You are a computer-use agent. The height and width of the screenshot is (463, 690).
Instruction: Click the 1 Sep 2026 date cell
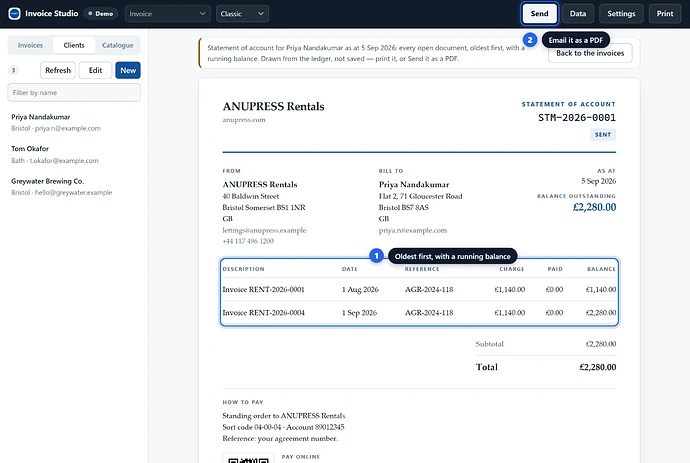click(x=359, y=313)
